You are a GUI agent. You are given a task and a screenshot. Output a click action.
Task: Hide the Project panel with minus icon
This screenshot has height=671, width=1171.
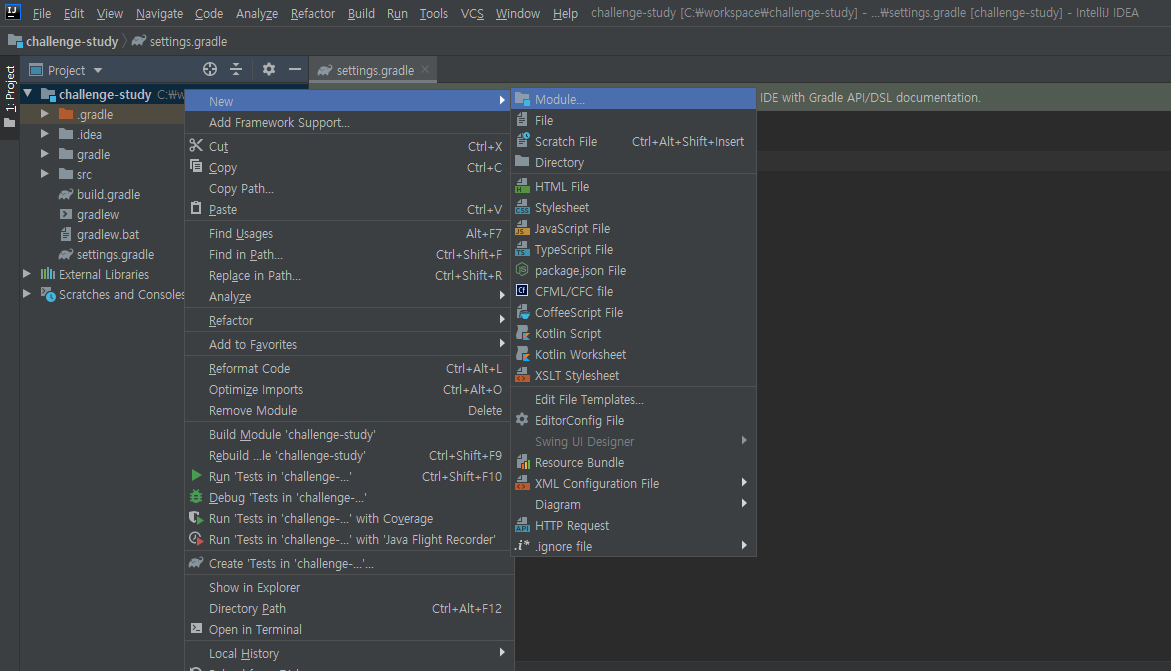click(x=295, y=69)
